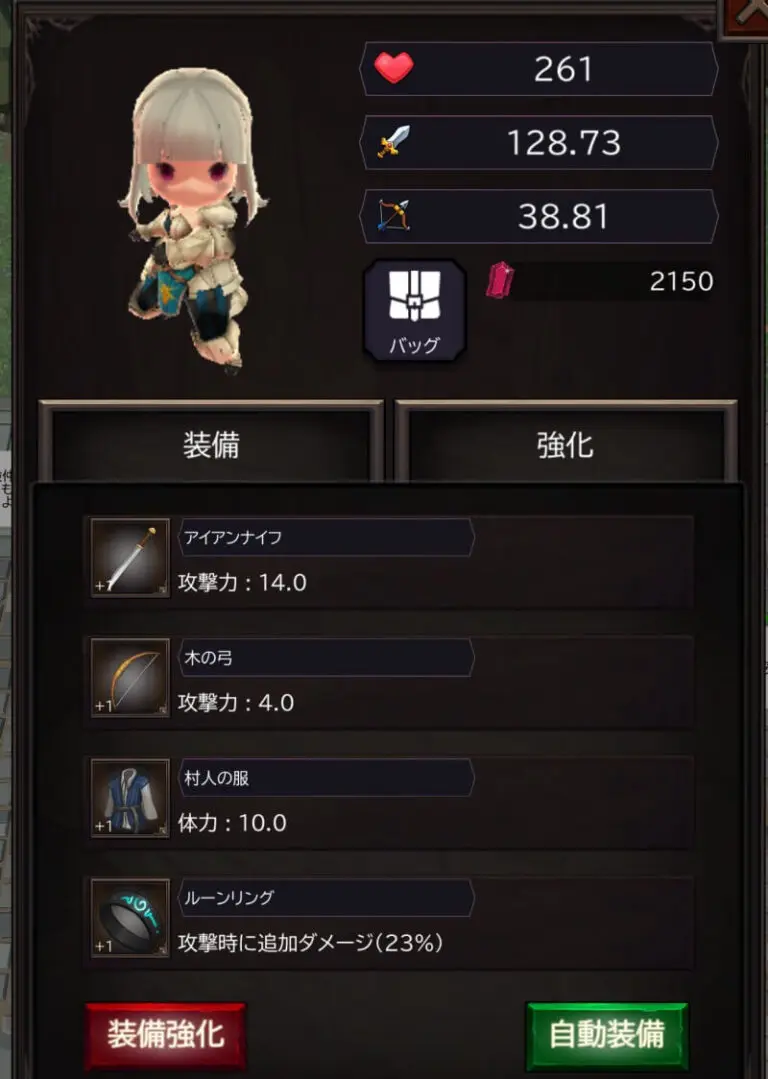Switch to the 強化 enhancement tab
This screenshot has height=1079, width=768.
point(566,444)
